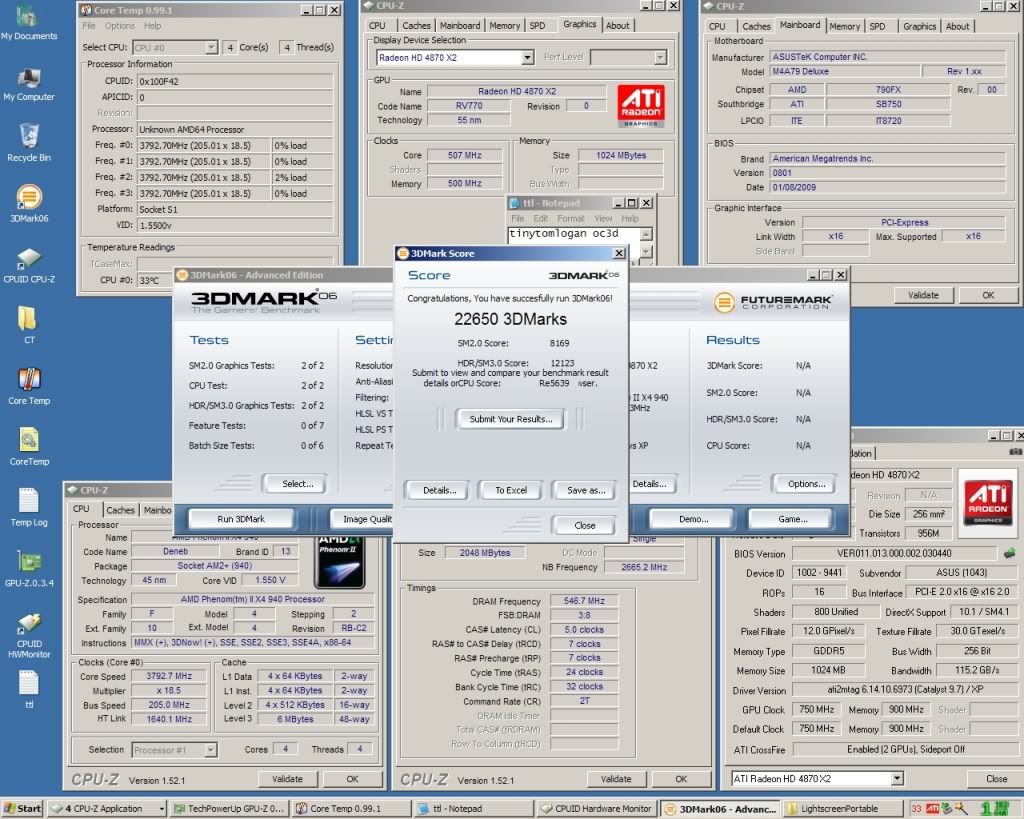Click Run 3DMark button
Image resolution: width=1024 pixels, height=819 pixels.
(x=240, y=519)
